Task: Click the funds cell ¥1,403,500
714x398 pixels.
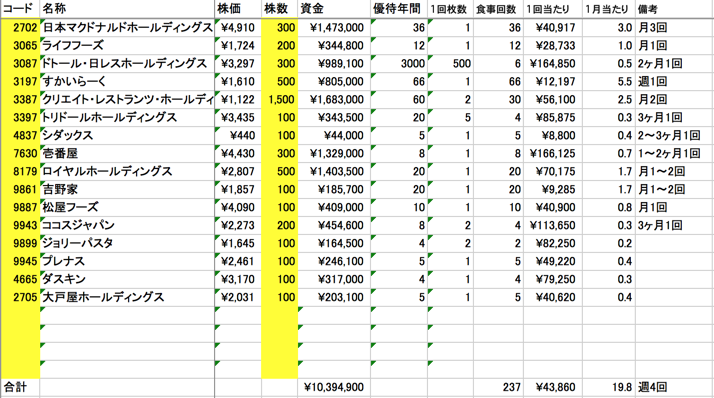Action: coord(334,172)
